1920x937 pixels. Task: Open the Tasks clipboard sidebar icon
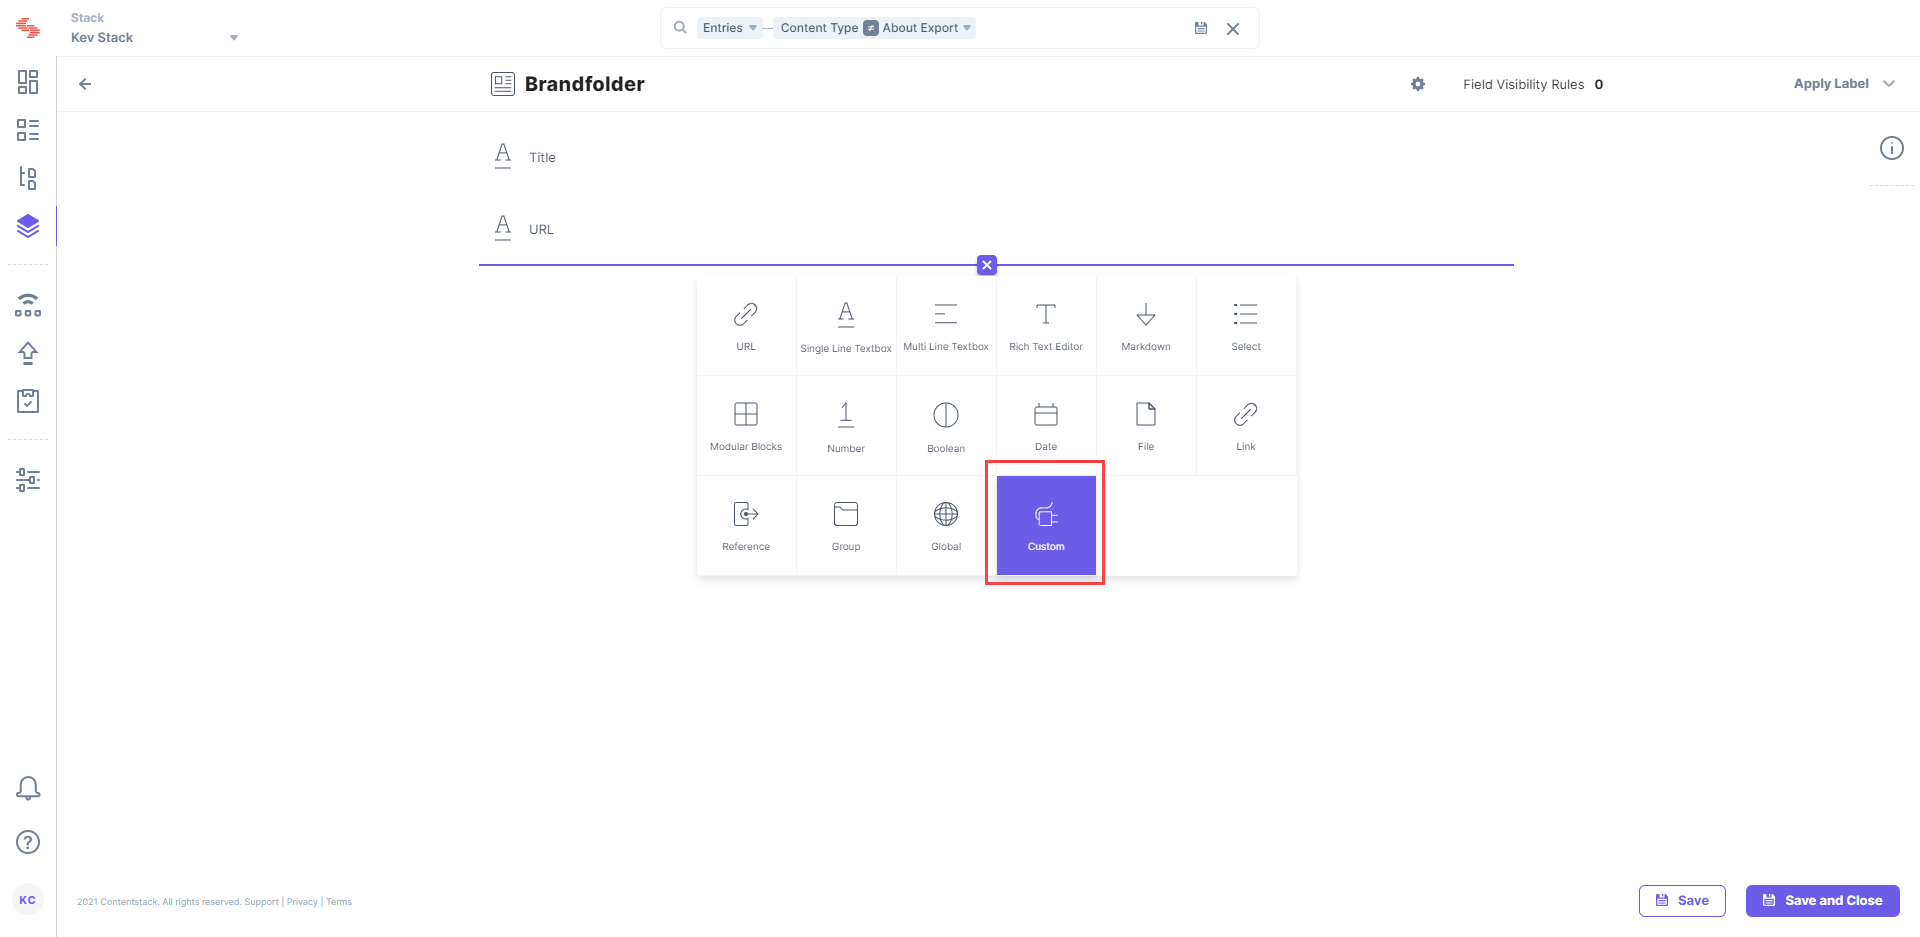(28, 401)
